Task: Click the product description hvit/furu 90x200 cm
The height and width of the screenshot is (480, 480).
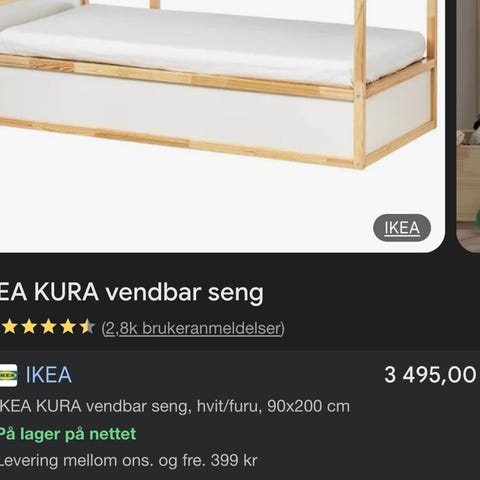Action: tap(175, 406)
